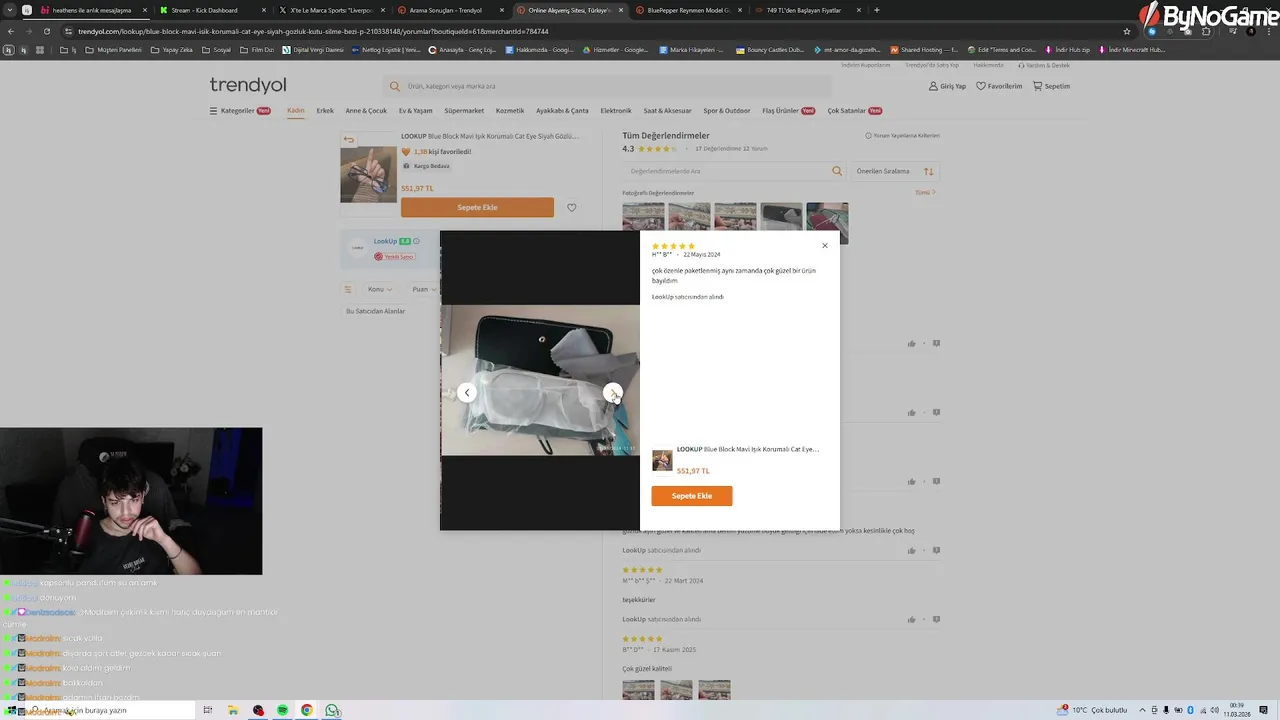Add product to favorites with heart icon
The image size is (1280, 720).
(572, 208)
